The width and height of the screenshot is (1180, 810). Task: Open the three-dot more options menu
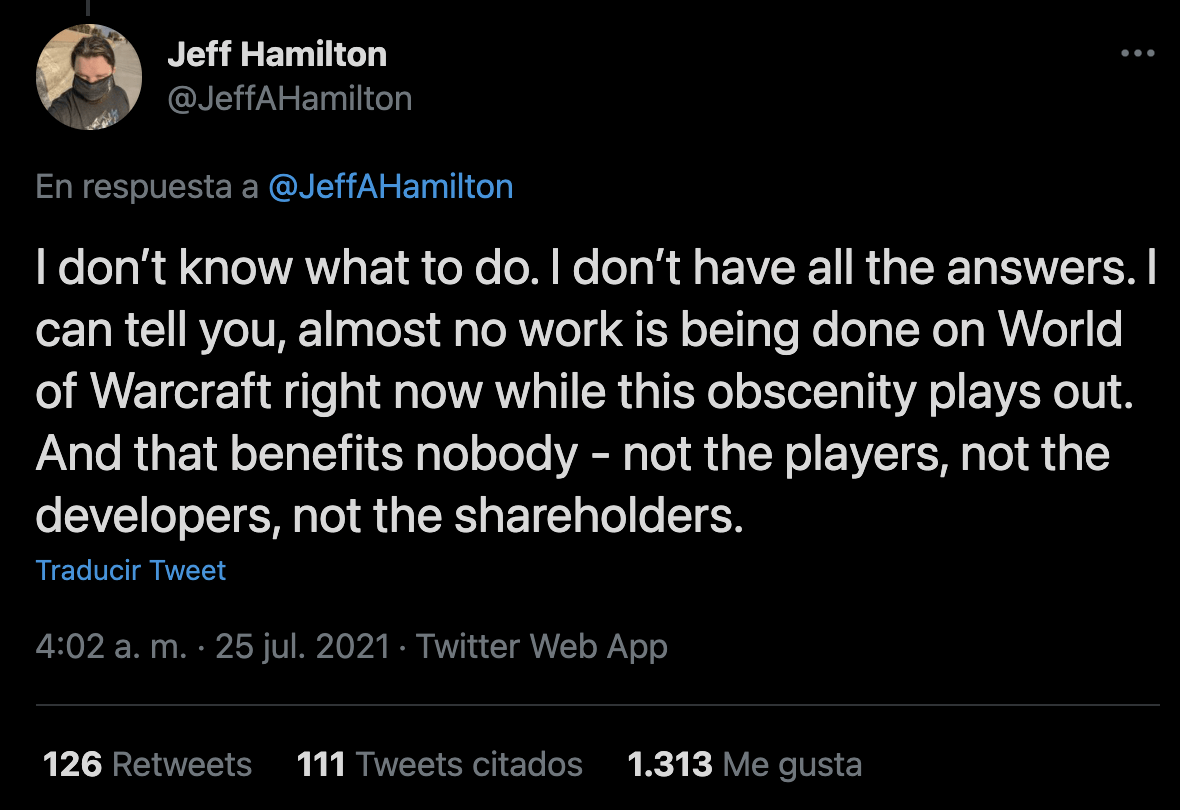[1137, 53]
